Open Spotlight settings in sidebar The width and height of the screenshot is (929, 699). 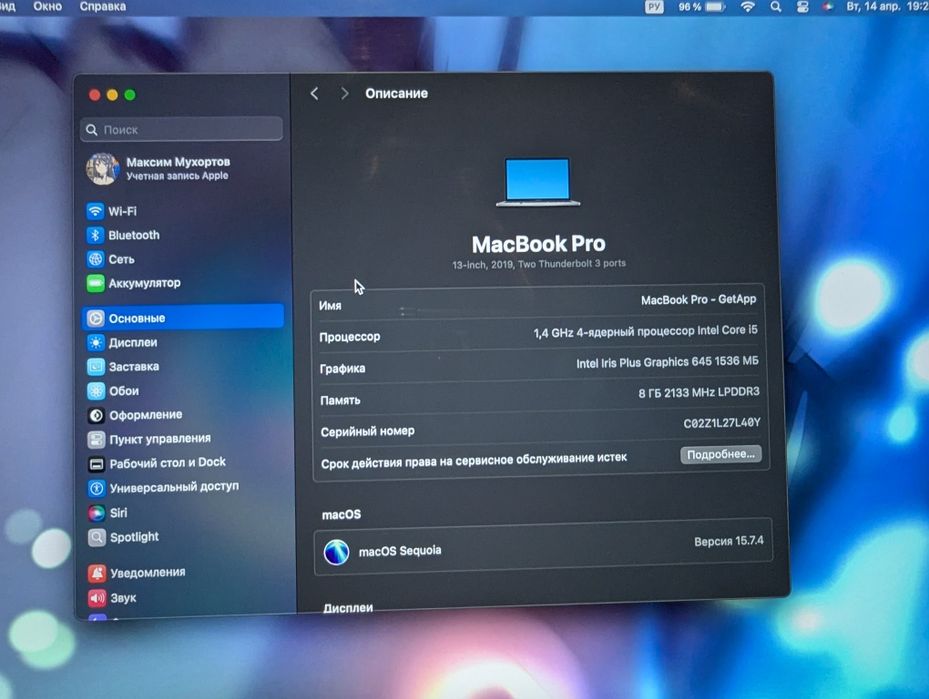coord(124,537)
